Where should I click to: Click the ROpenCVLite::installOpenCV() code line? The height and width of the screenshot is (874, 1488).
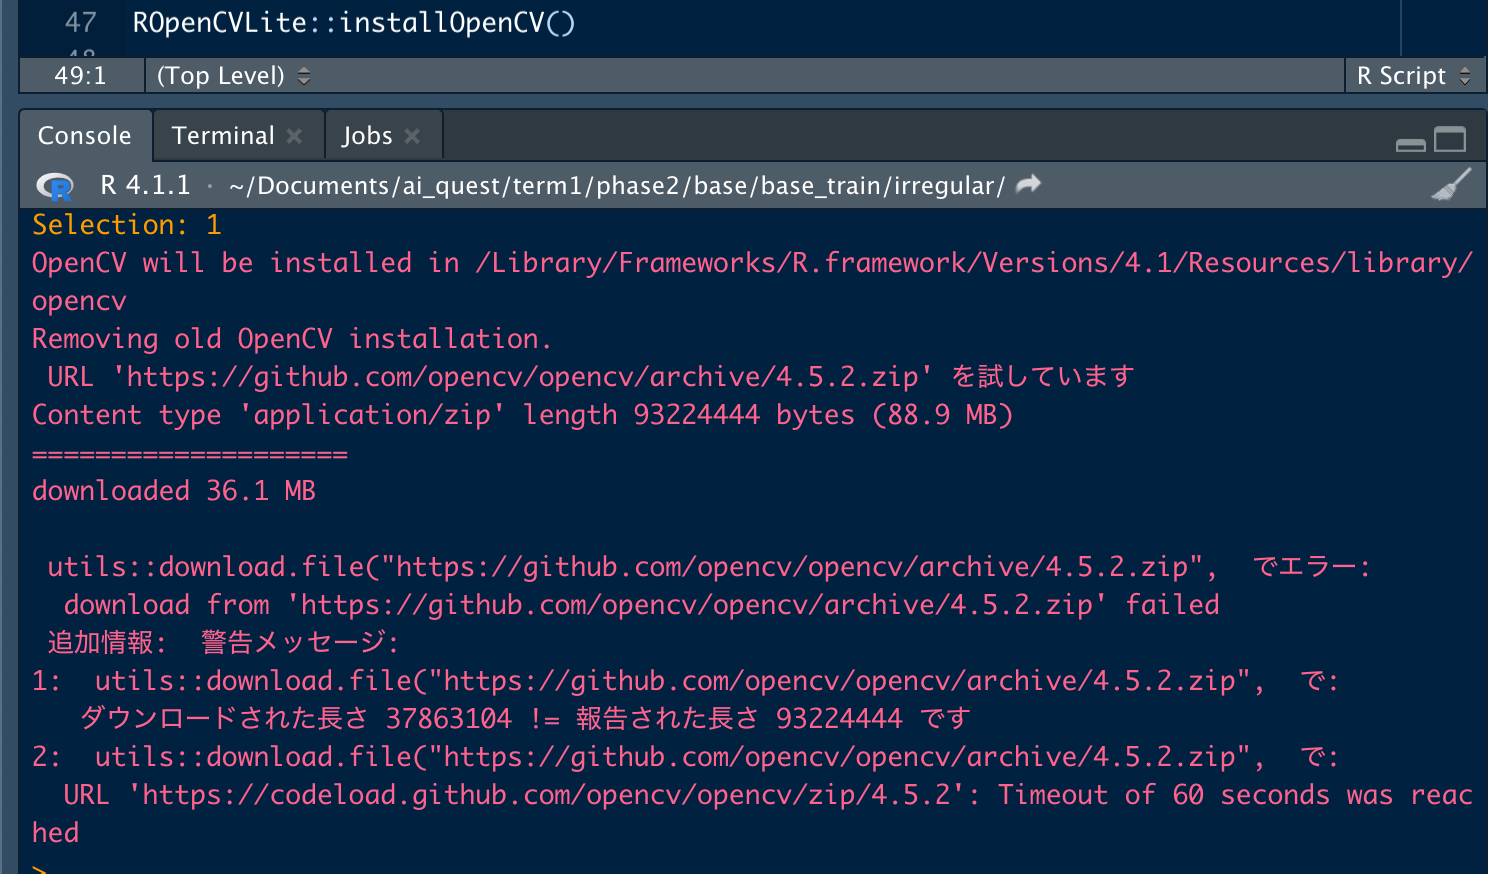(354, 23)
